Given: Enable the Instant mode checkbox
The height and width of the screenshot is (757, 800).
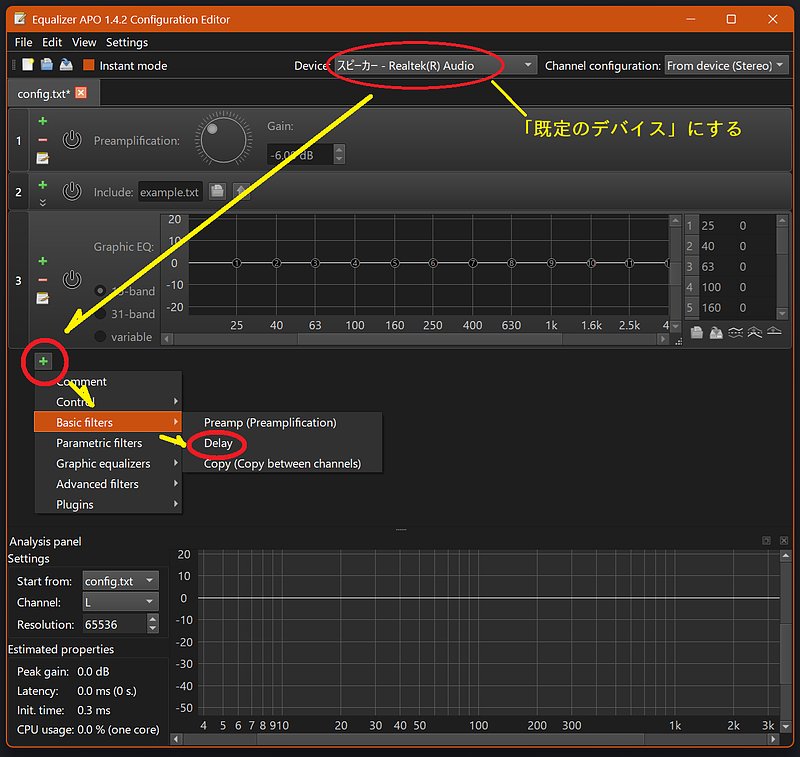Looking at the screenshot, I should pos(89,65).
